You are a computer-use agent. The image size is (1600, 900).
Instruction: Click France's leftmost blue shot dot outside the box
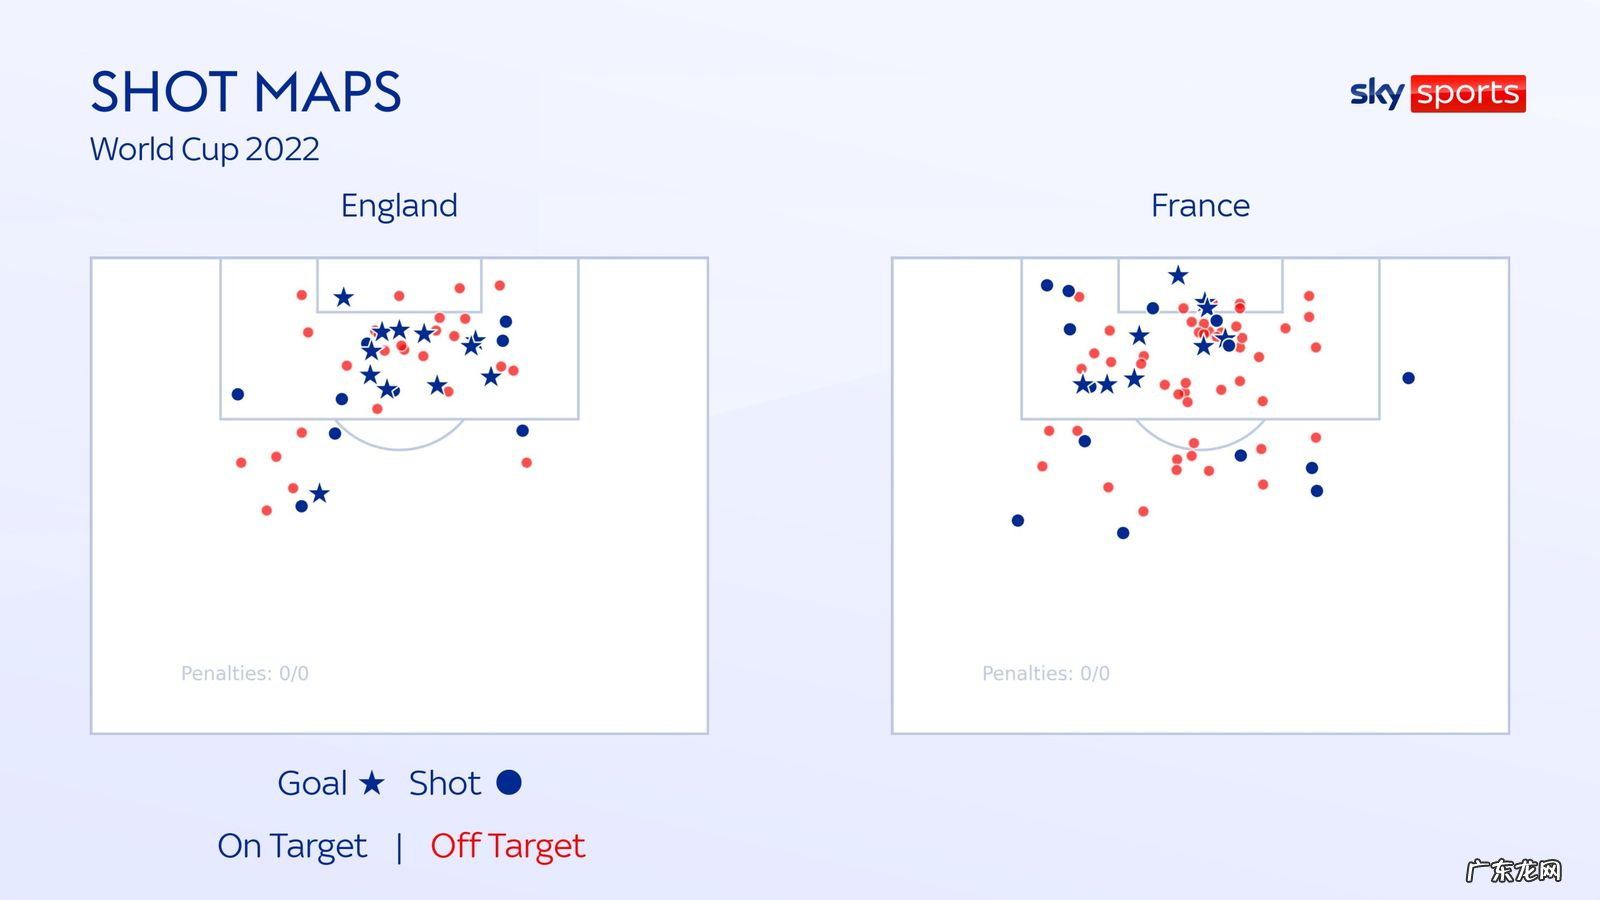coord(1018,520)
